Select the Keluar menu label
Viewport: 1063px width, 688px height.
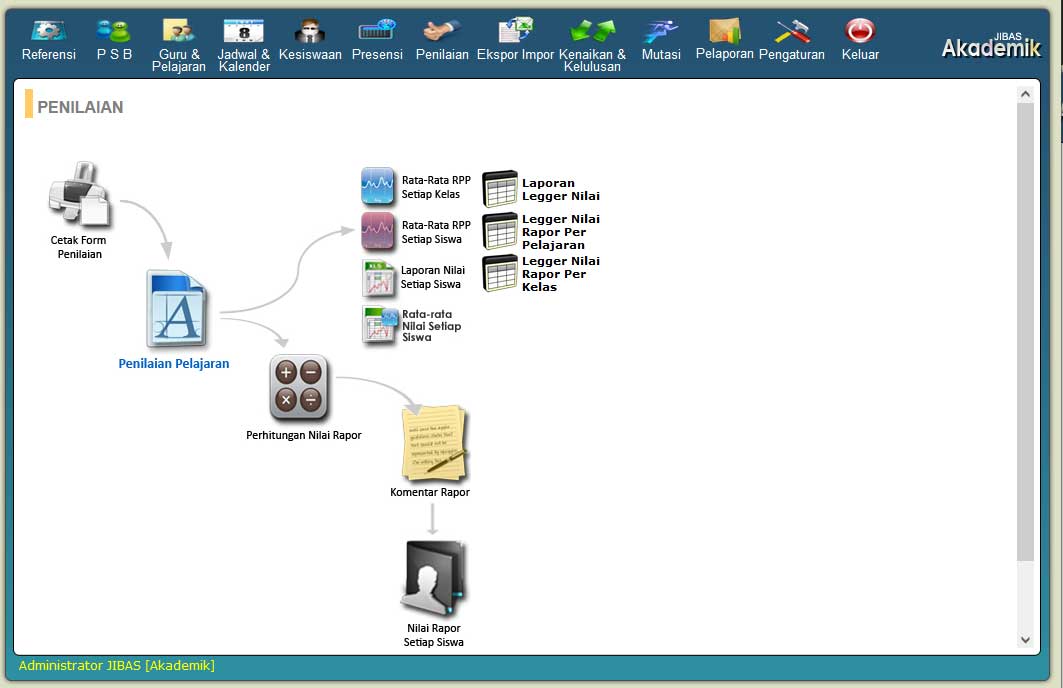tap(860, 54)
